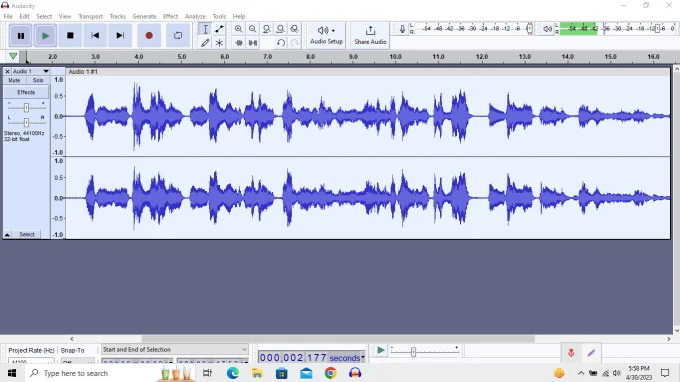Image resolution: width=680 pixels, height=382 pixels.
Task: Open Start and End of Selection dropdown
Action: (x=174, y=349)
